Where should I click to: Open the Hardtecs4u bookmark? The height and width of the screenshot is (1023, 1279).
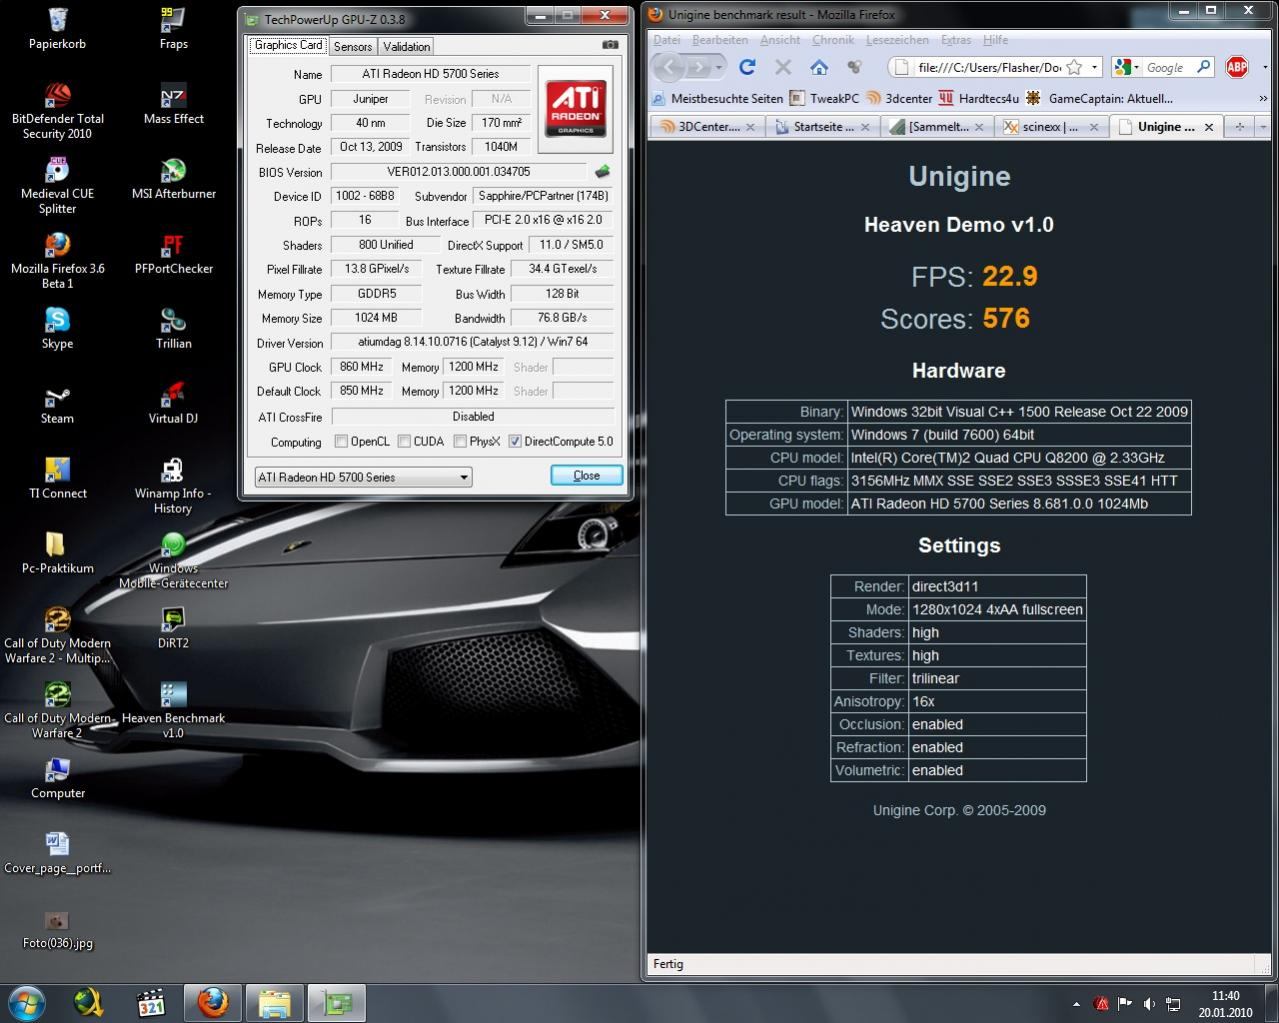tap(977, 98)
